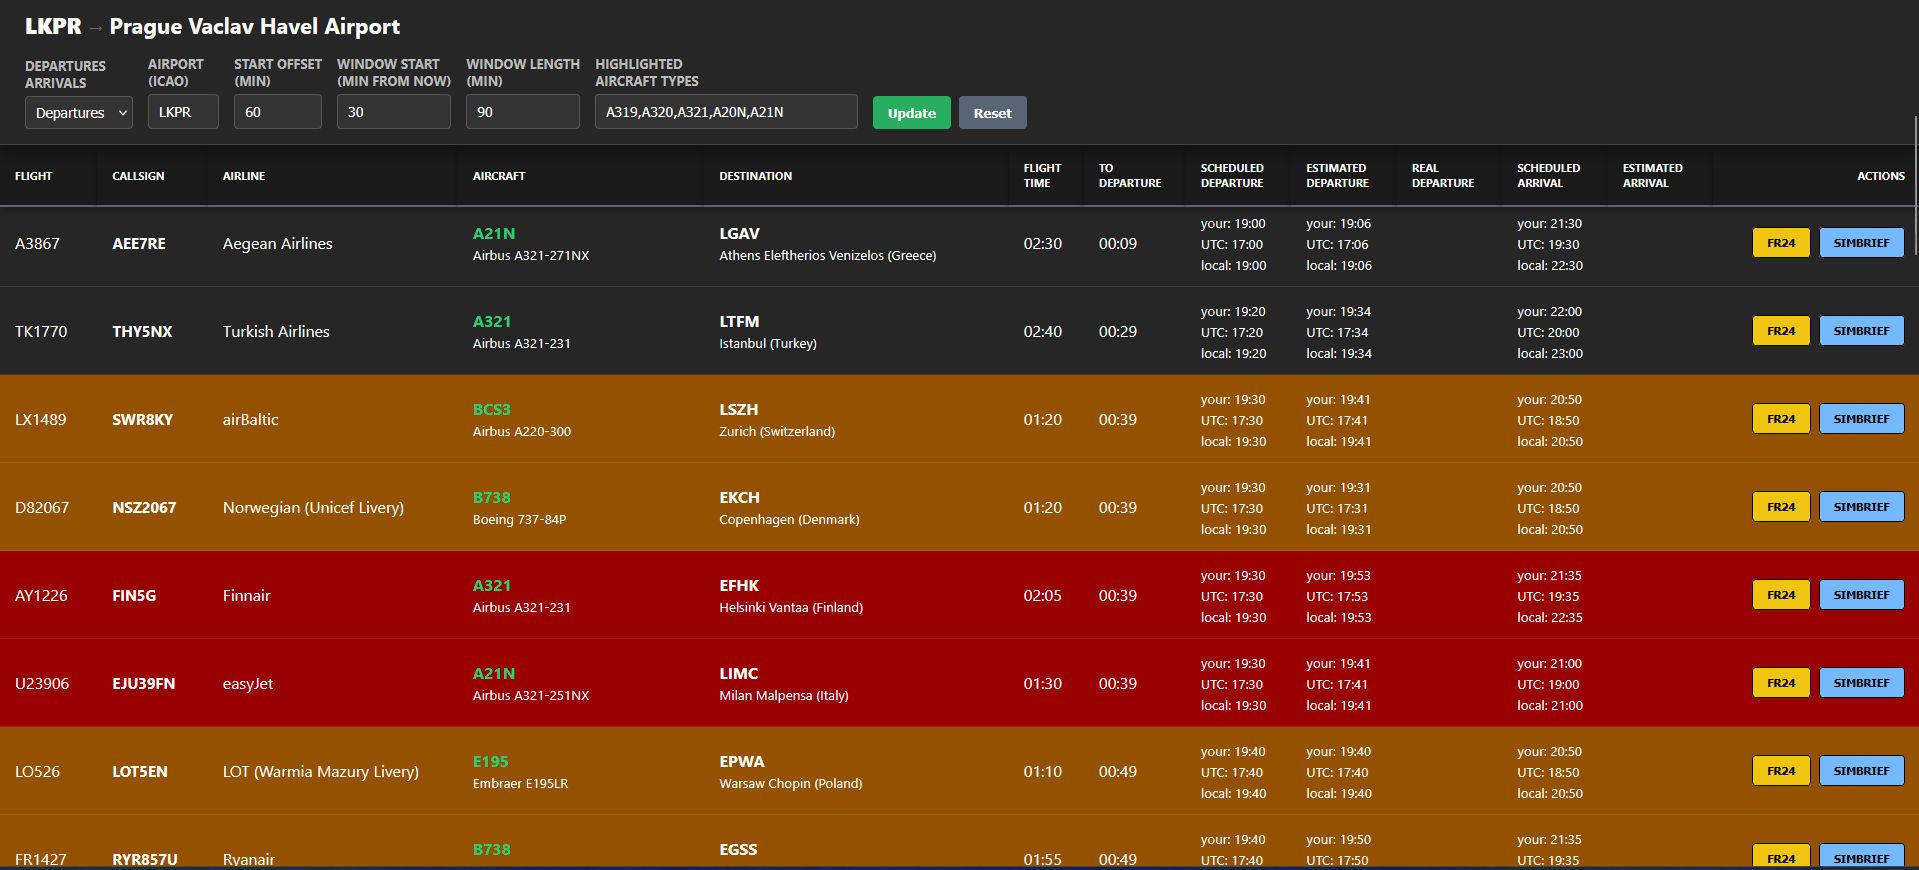1919x870 pixels.
Task: Select callsign SWR8KY
Action: [x=142, y=419]
